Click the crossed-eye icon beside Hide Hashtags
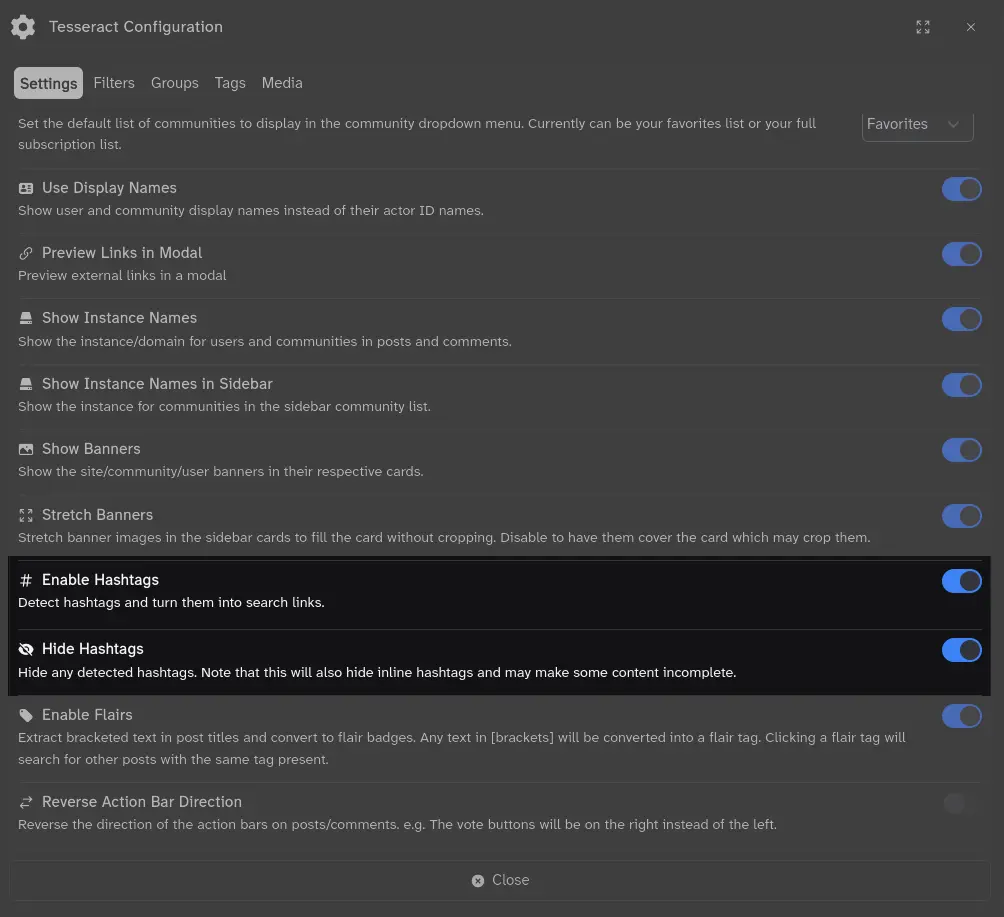 tap(26, 649)
